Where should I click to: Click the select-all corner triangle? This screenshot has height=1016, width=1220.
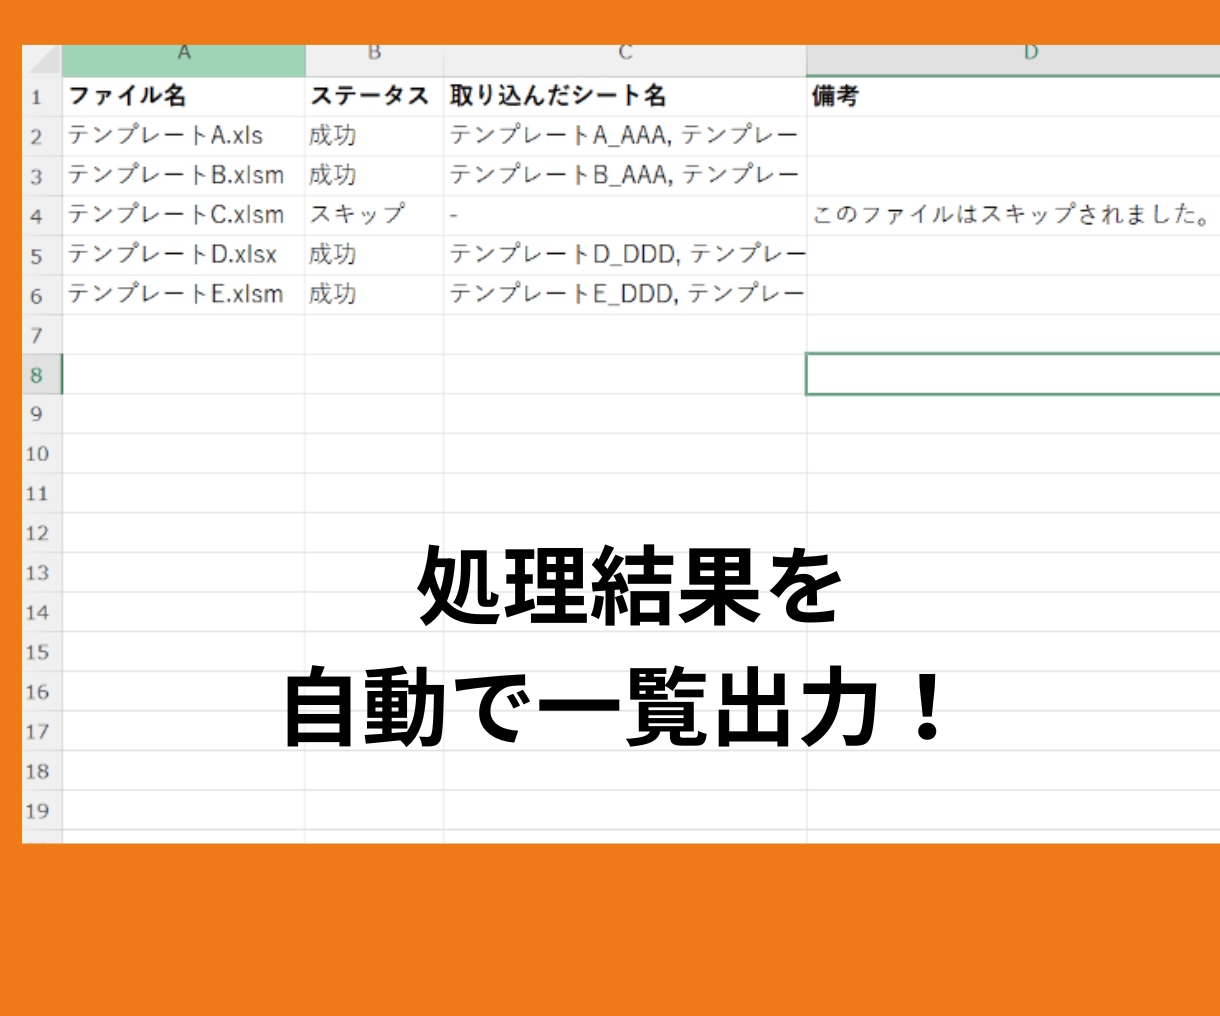tap(42, 60)
